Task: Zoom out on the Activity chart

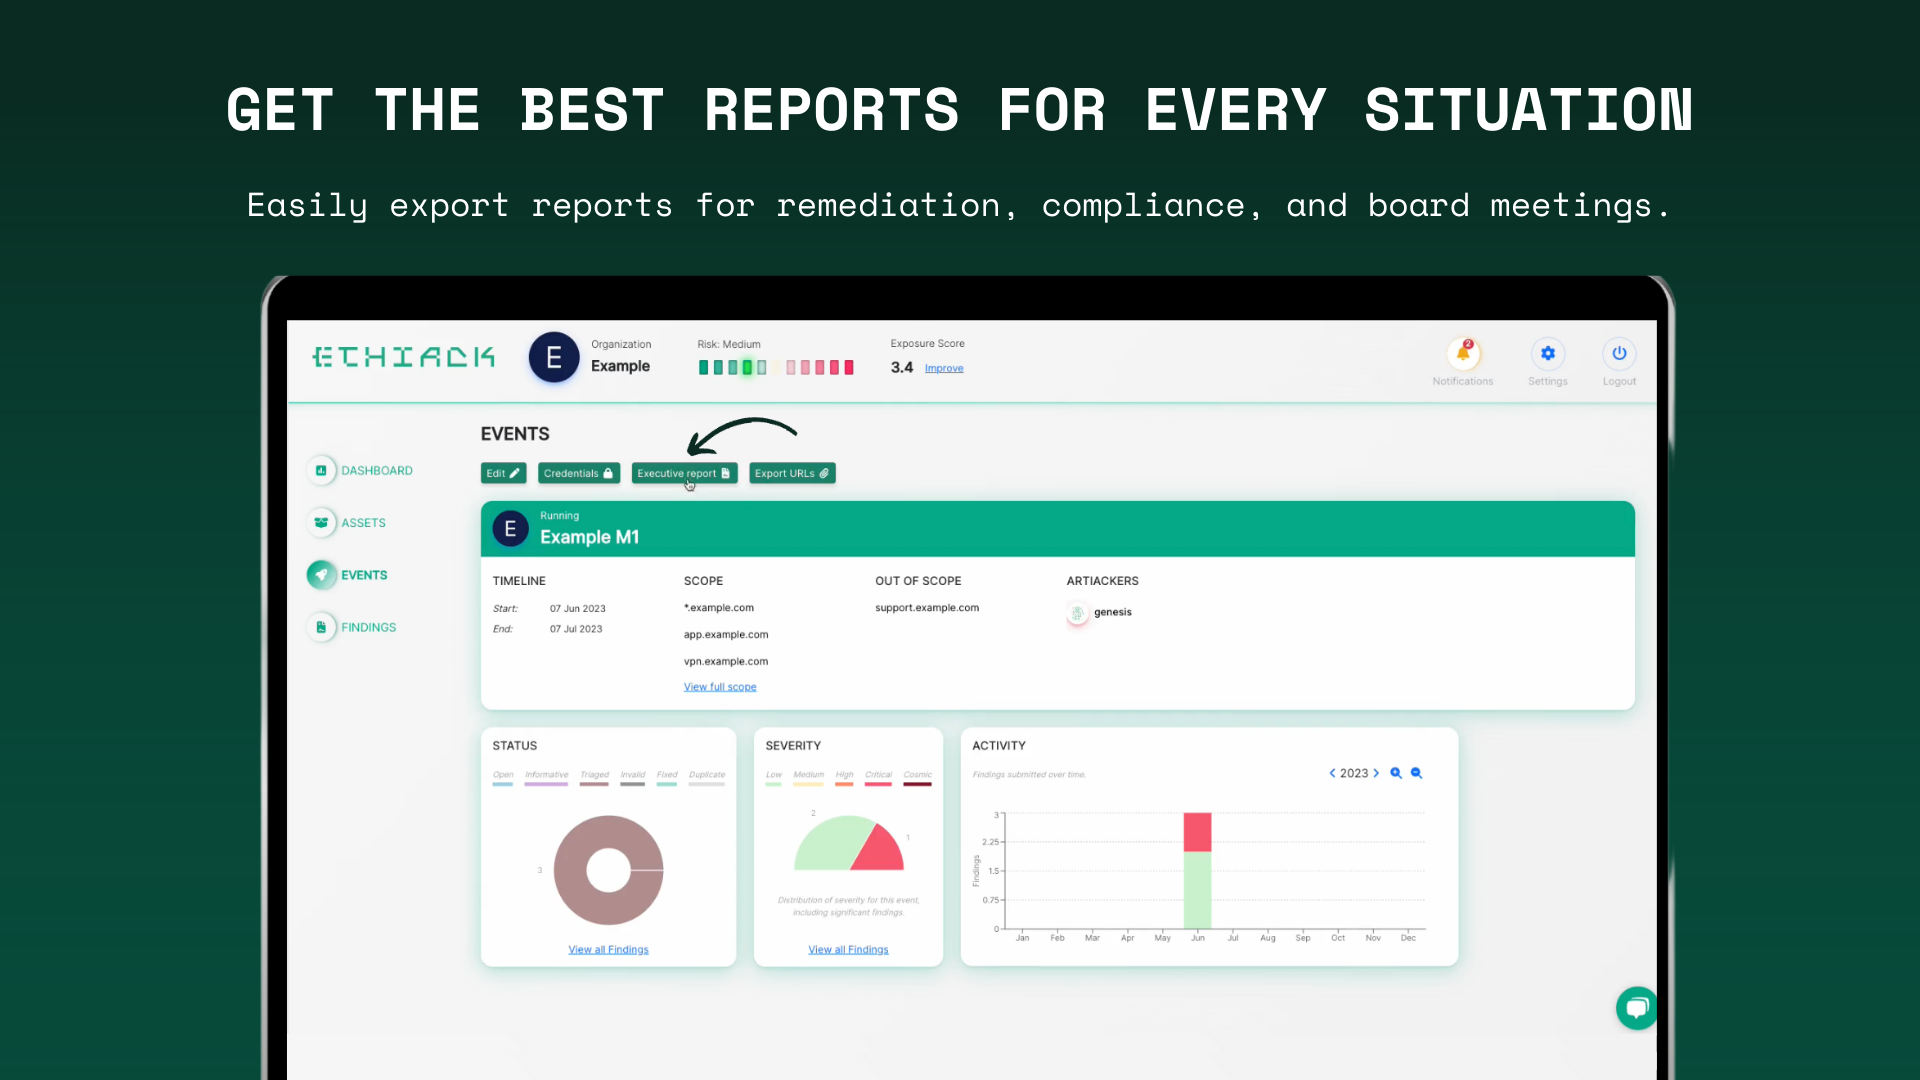Action: [1417, 773]
